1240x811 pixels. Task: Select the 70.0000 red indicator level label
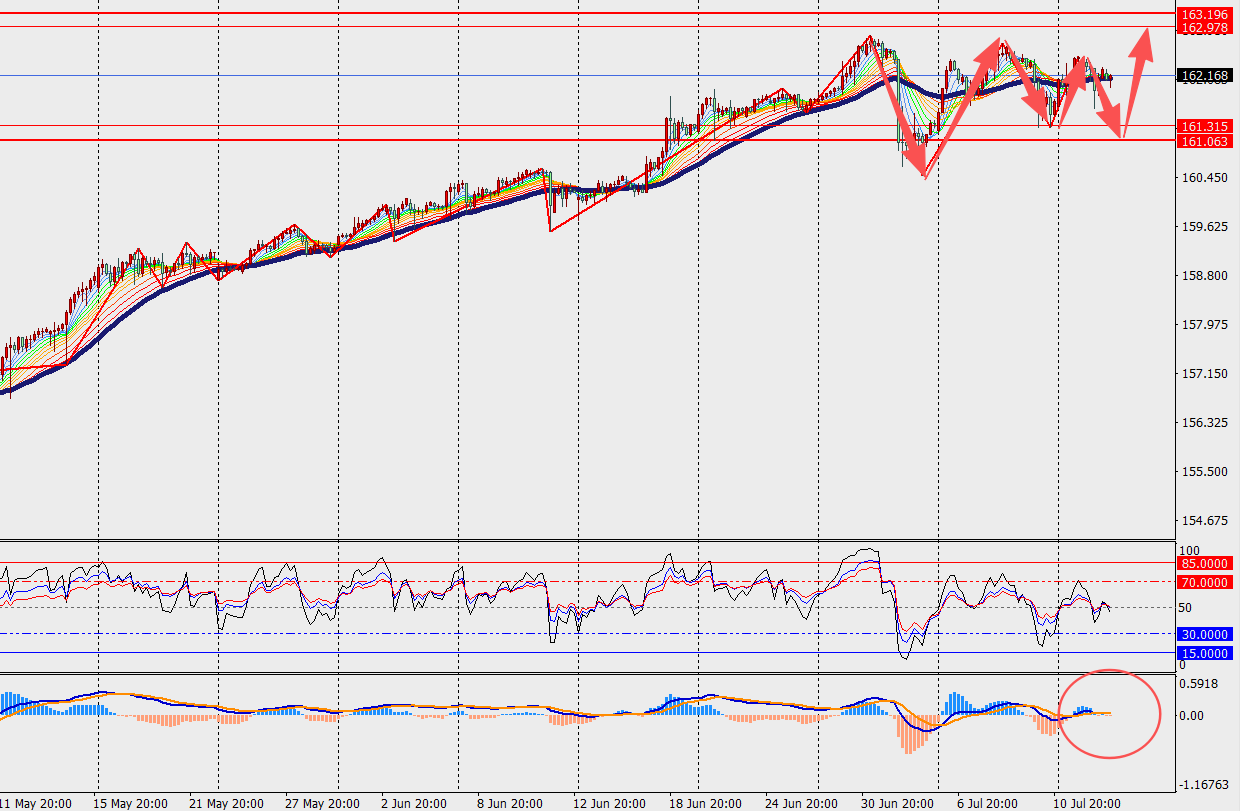[x=1204, y=582]
